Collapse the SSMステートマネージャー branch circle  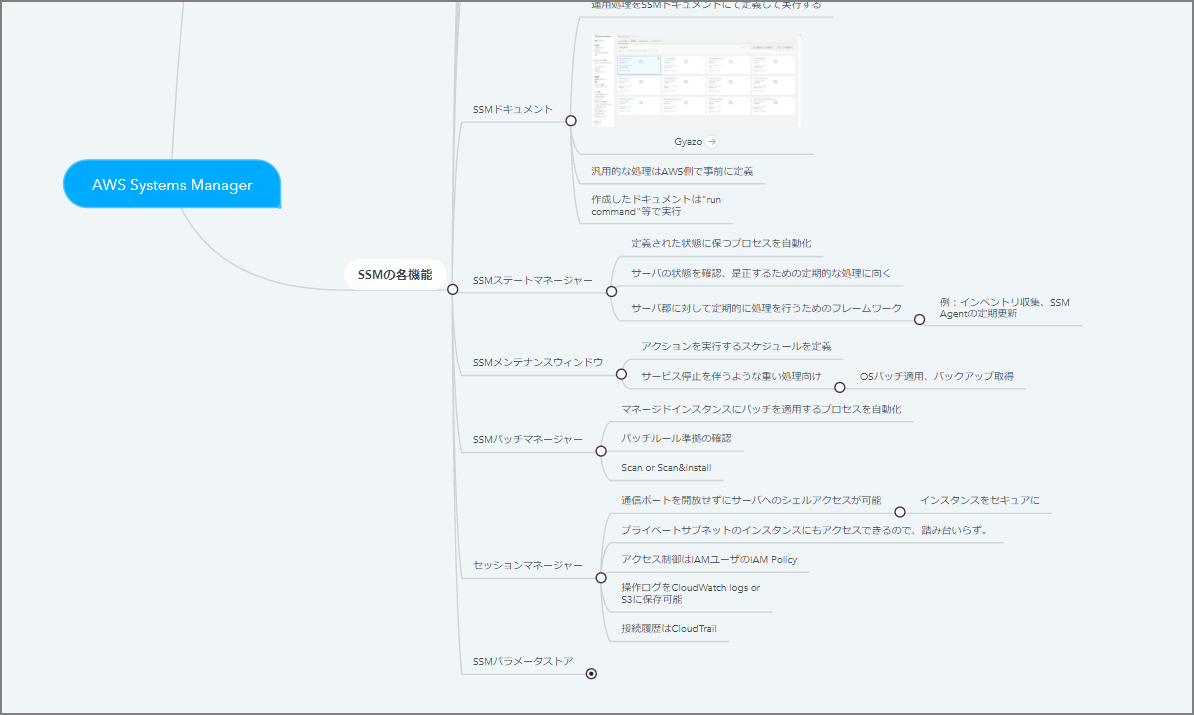[612, 291]
